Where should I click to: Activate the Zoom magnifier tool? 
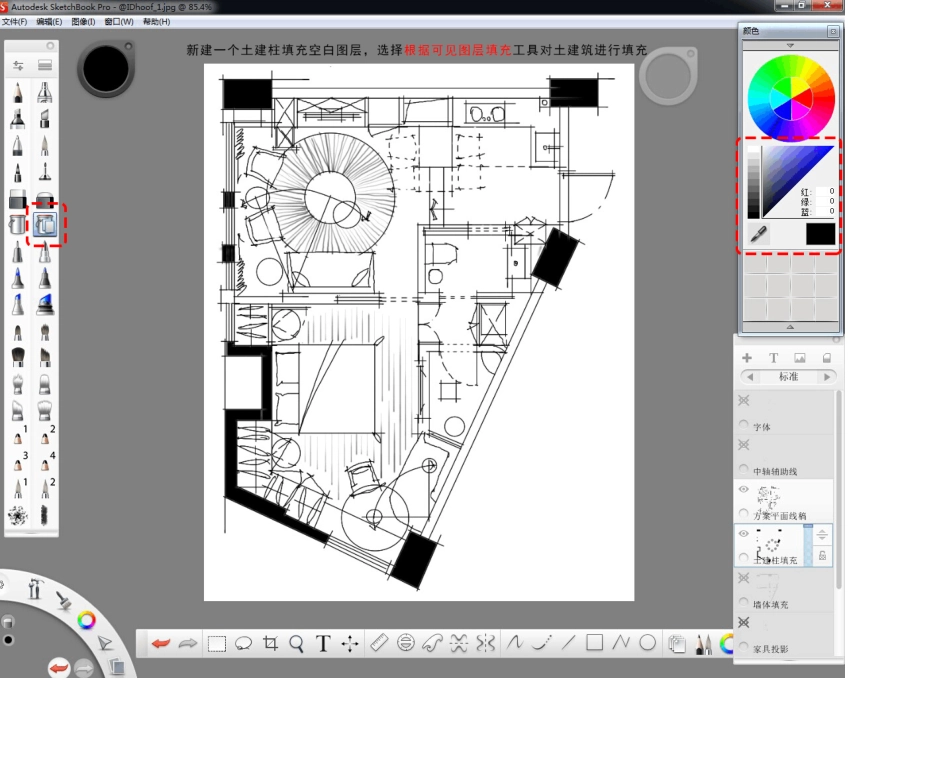(296, 643)
